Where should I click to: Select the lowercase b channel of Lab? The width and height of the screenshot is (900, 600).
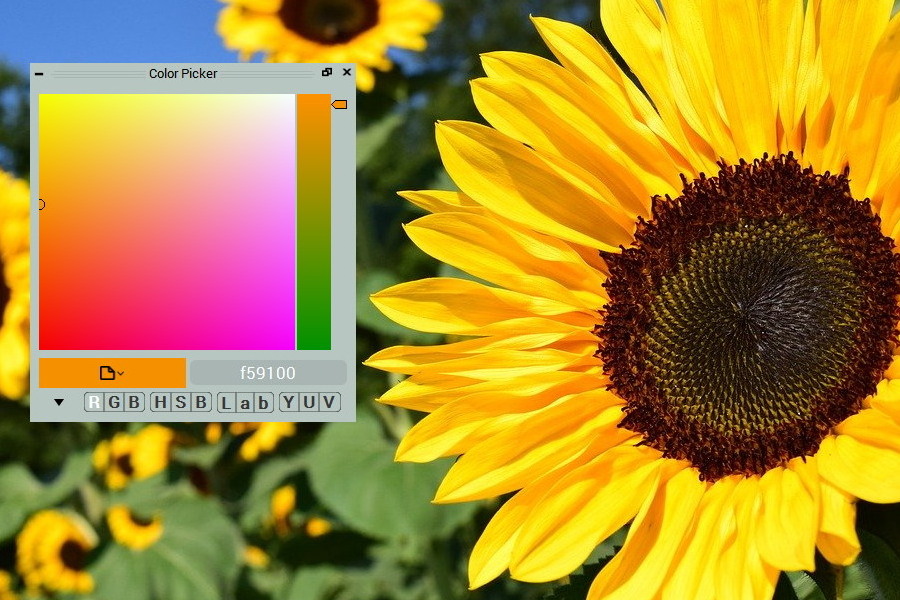tap(263, 403)
